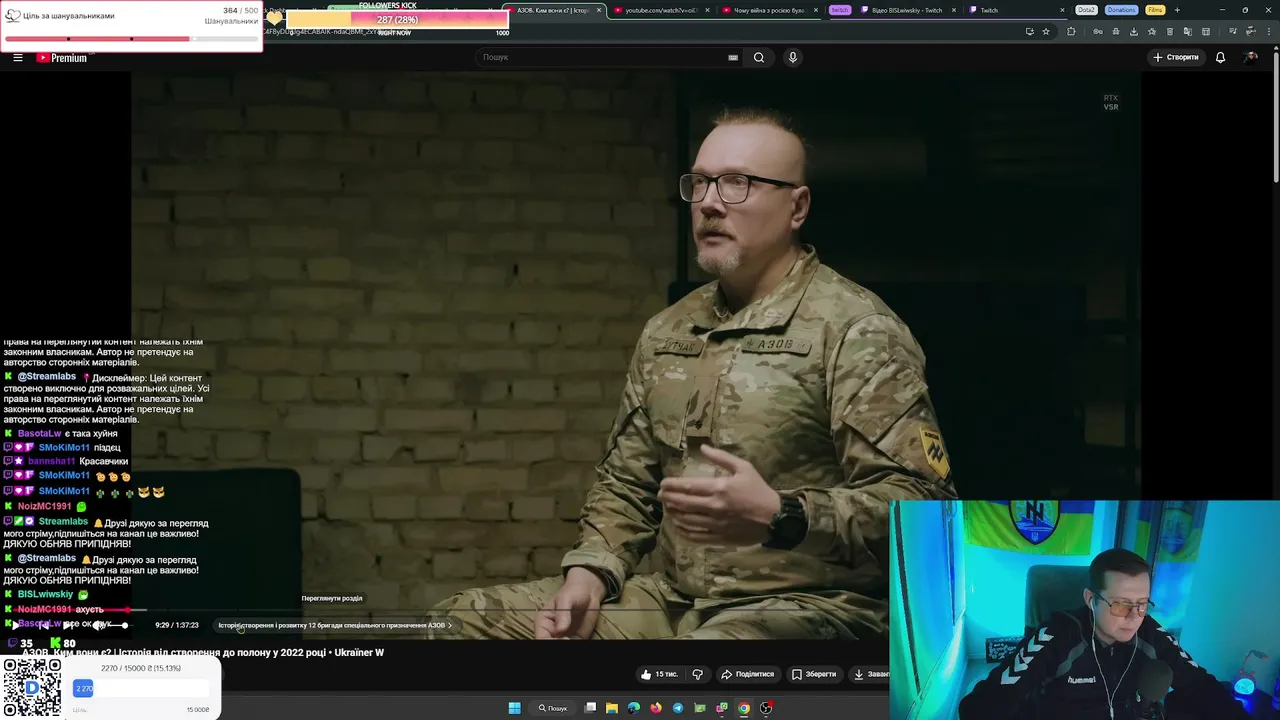Switch to Відео BISLwiwskiy Twitch tab

tap(905, 10)
